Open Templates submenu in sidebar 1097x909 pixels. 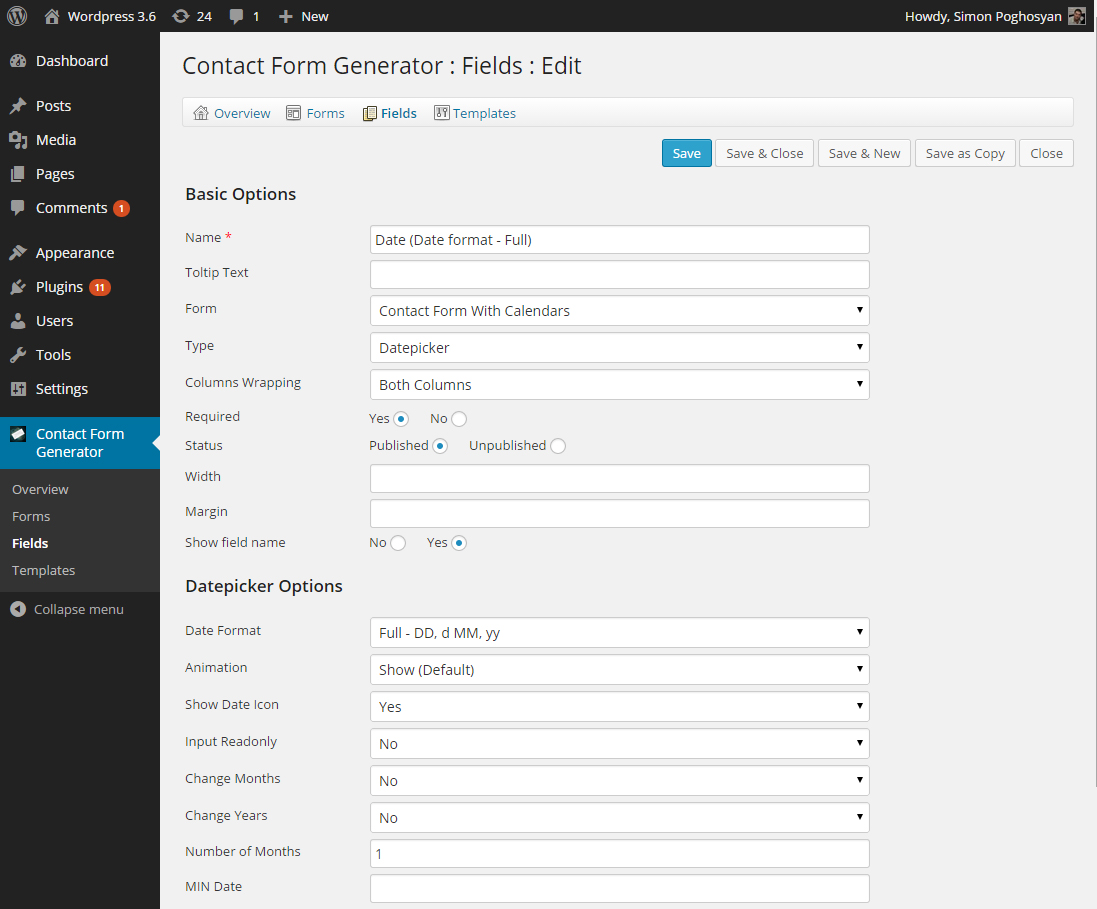(x=43, y=570)
